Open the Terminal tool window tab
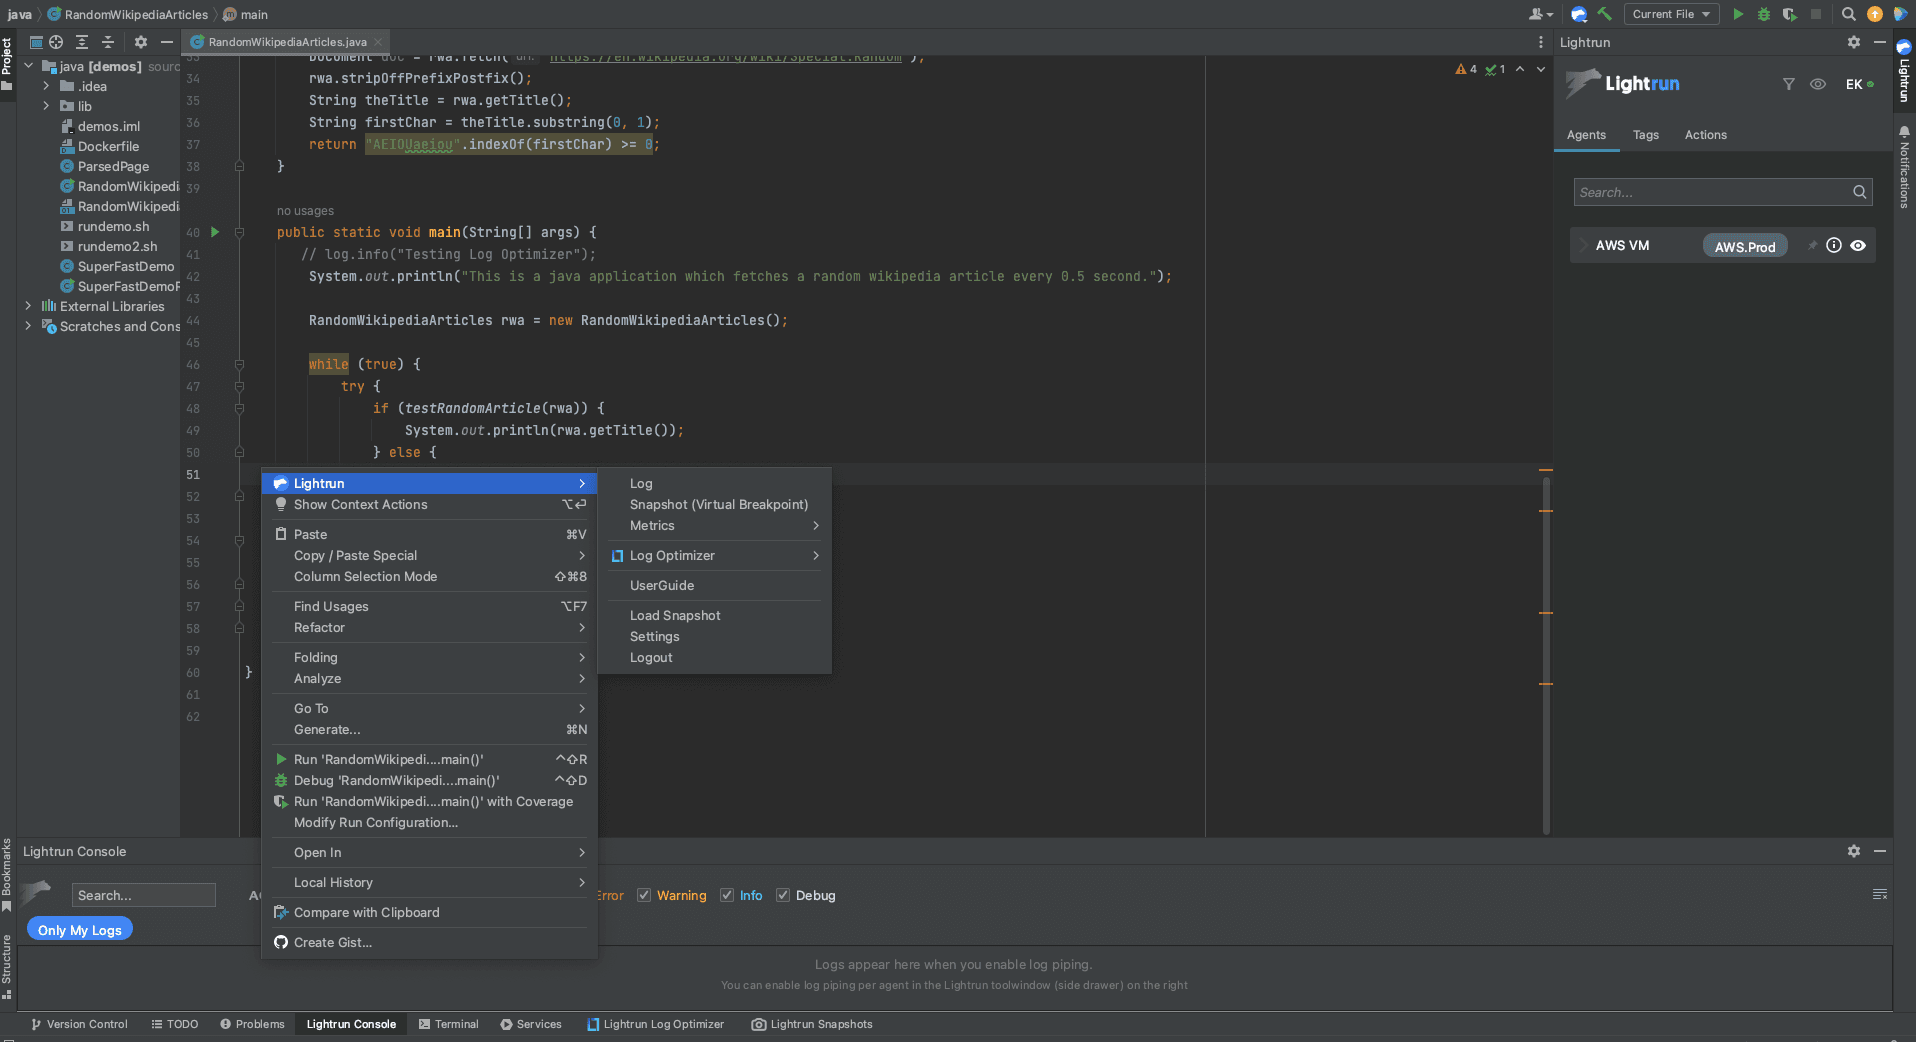This screenshot has height=1042, width=1916. point(449,1024)
